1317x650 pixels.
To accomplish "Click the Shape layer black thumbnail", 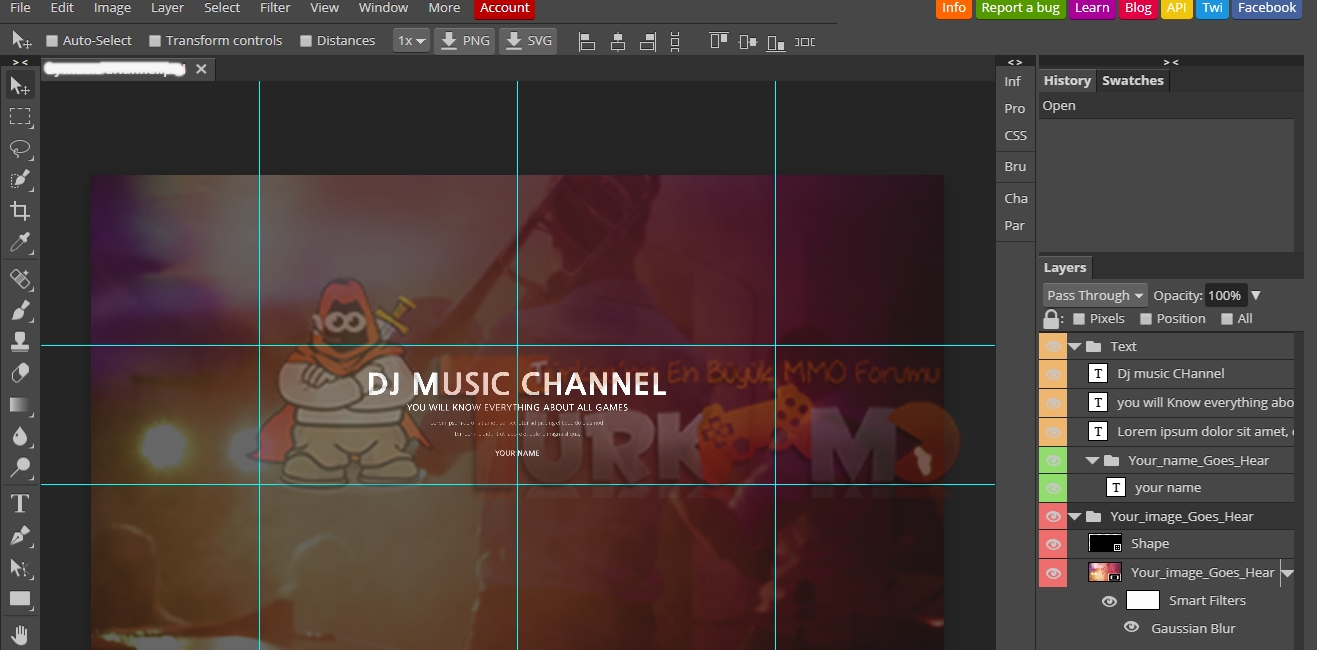I will pyautogui.click(x=1105, y=544).
